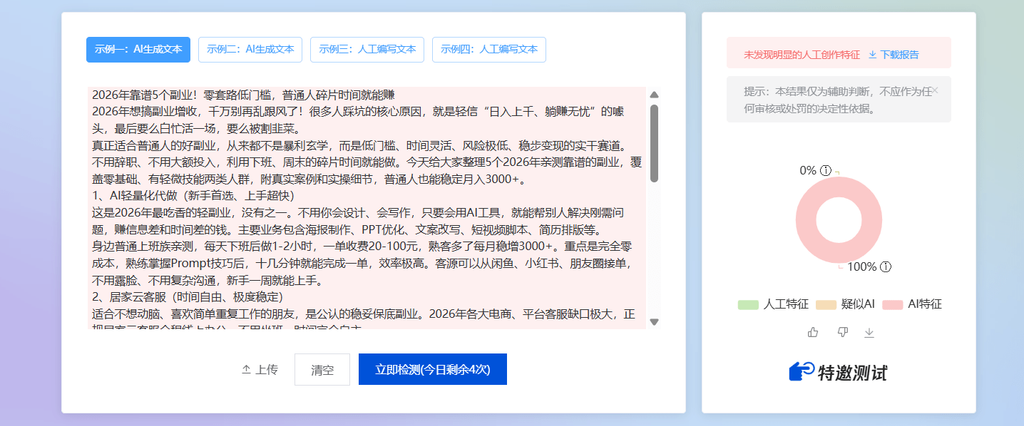Toggle the 人工特征 green legend swatch
The width and height of the screenshot is (1024, 426).
click(748, 304)
